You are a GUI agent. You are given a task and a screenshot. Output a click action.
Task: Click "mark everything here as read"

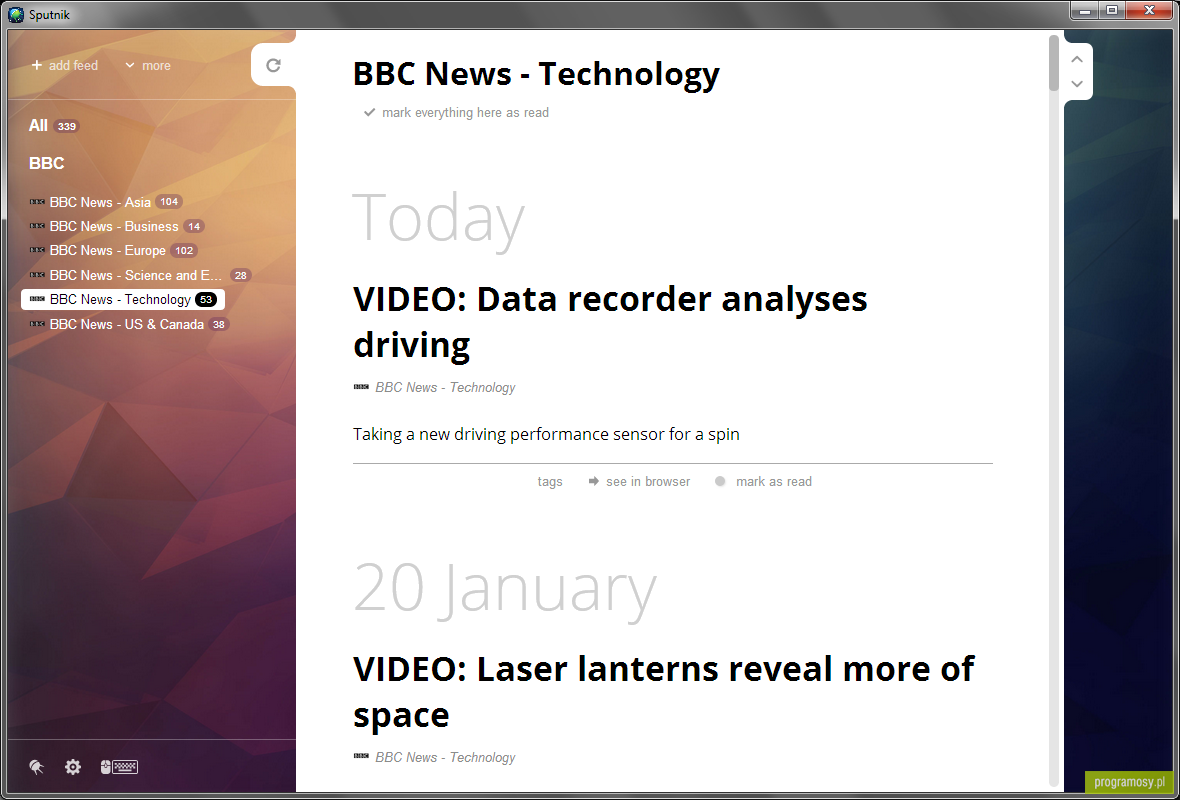click(x=456, y=113)
